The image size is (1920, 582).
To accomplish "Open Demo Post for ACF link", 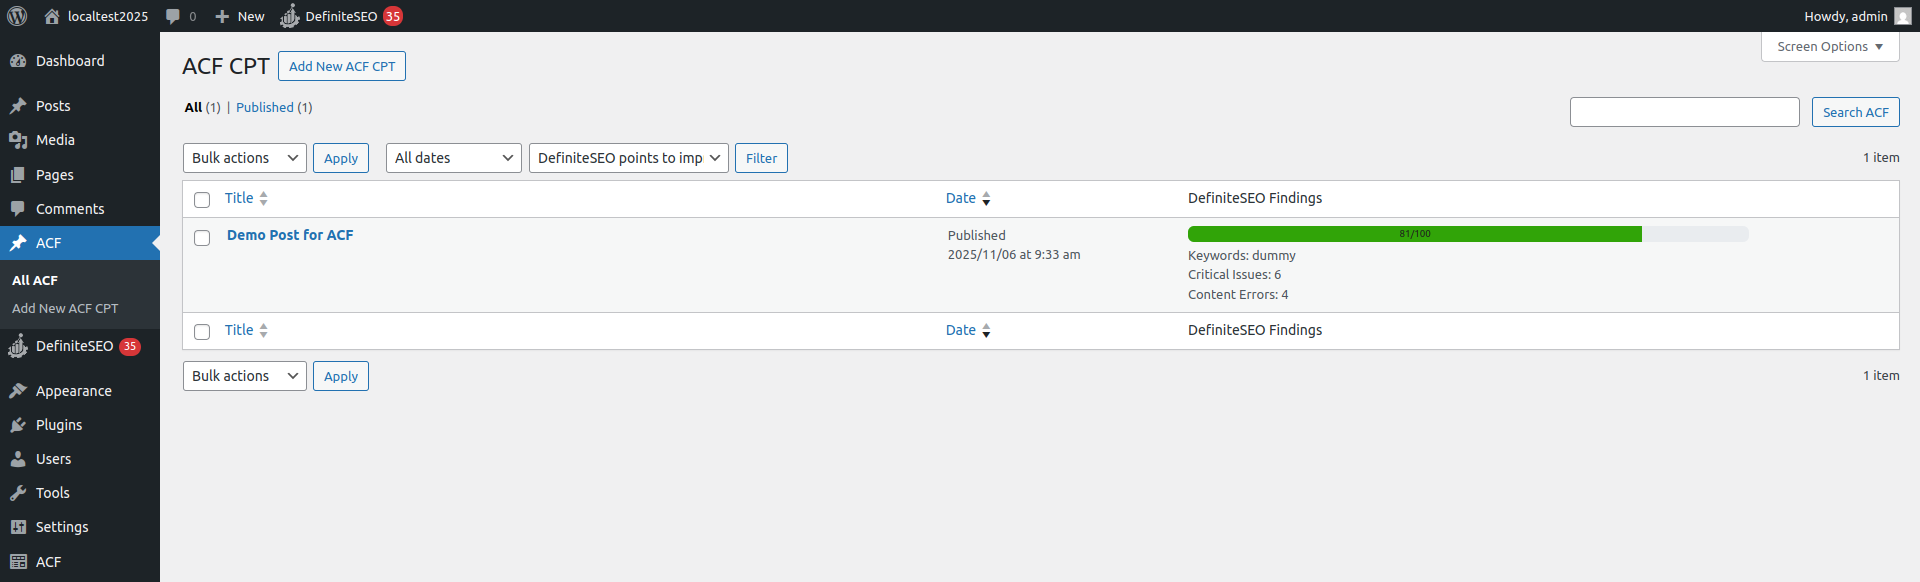I will tap(290, 235).
